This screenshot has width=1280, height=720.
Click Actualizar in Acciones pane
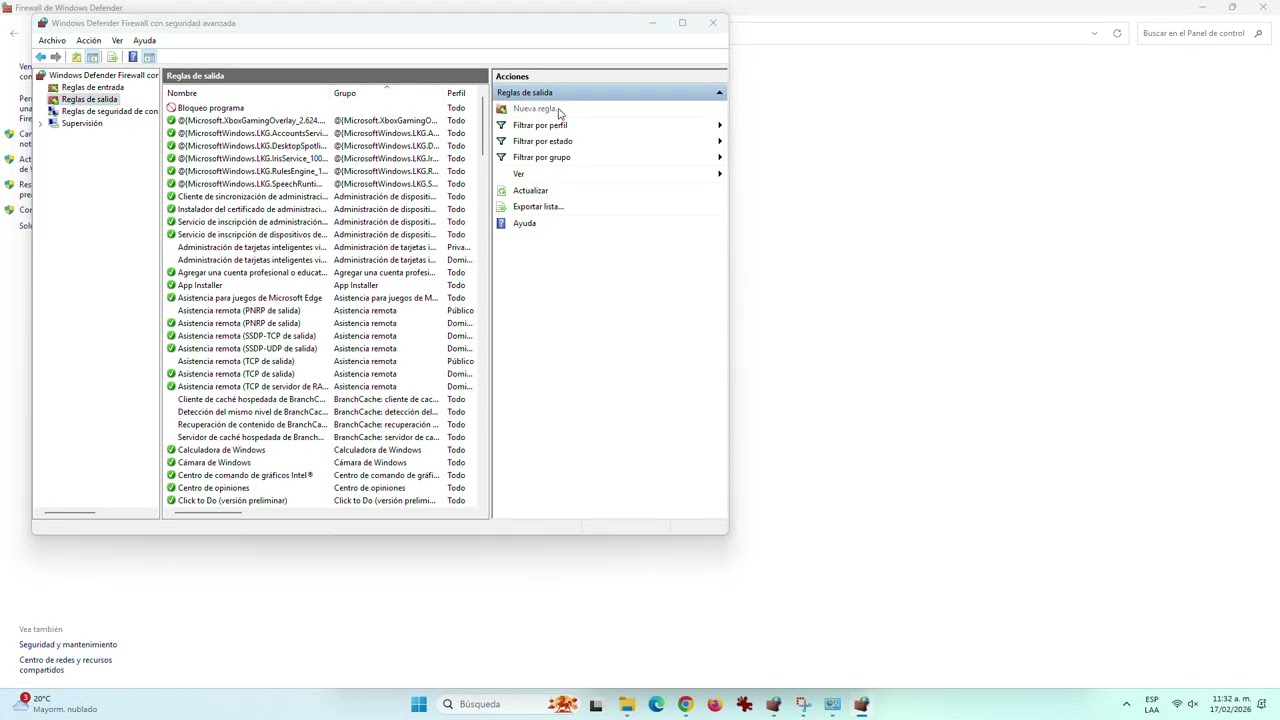point(530,190)
